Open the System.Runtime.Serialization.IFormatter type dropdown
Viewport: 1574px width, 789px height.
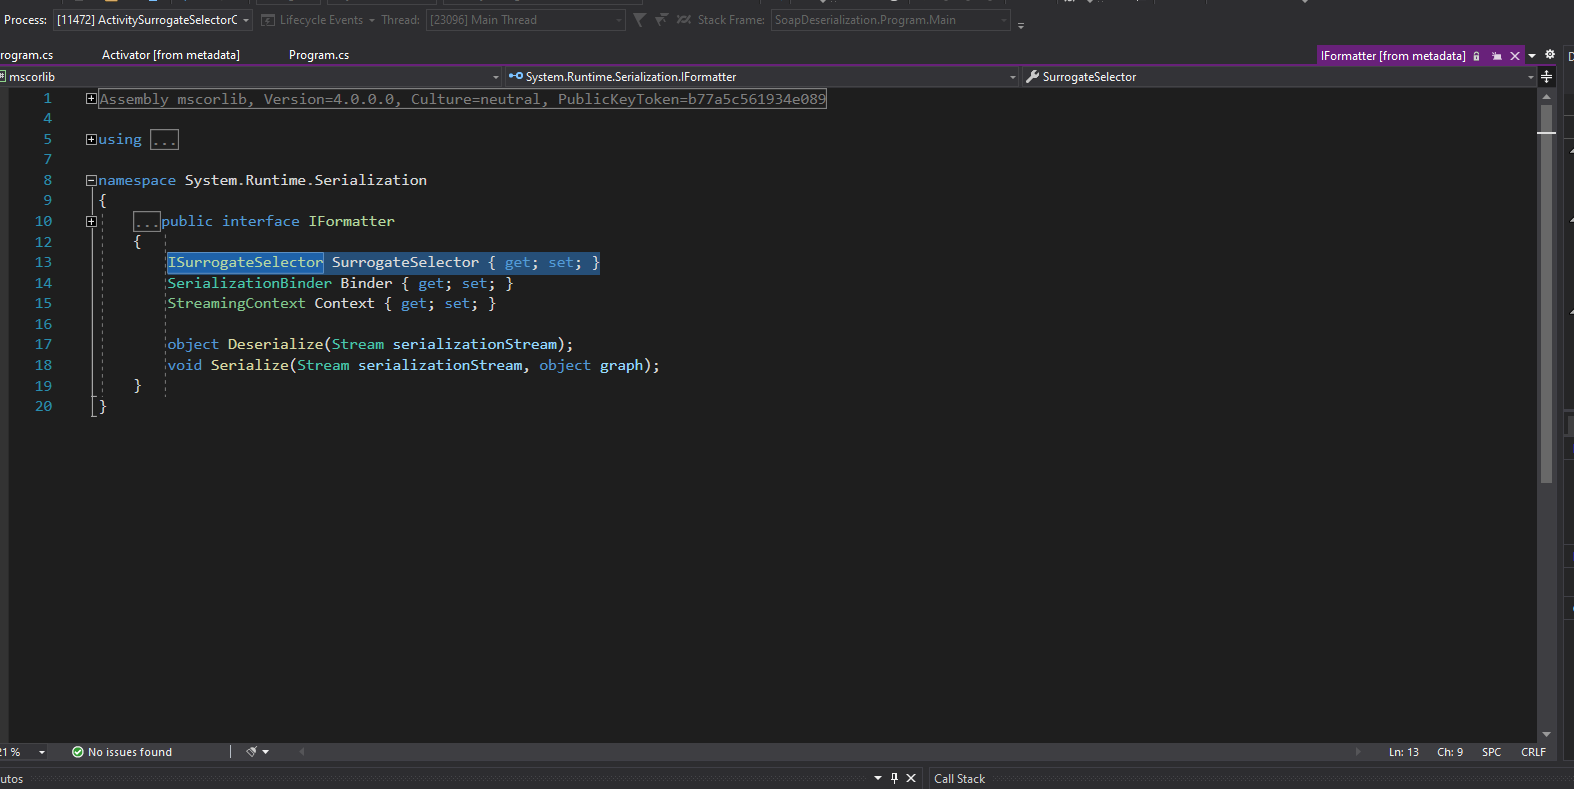[762, 77]
